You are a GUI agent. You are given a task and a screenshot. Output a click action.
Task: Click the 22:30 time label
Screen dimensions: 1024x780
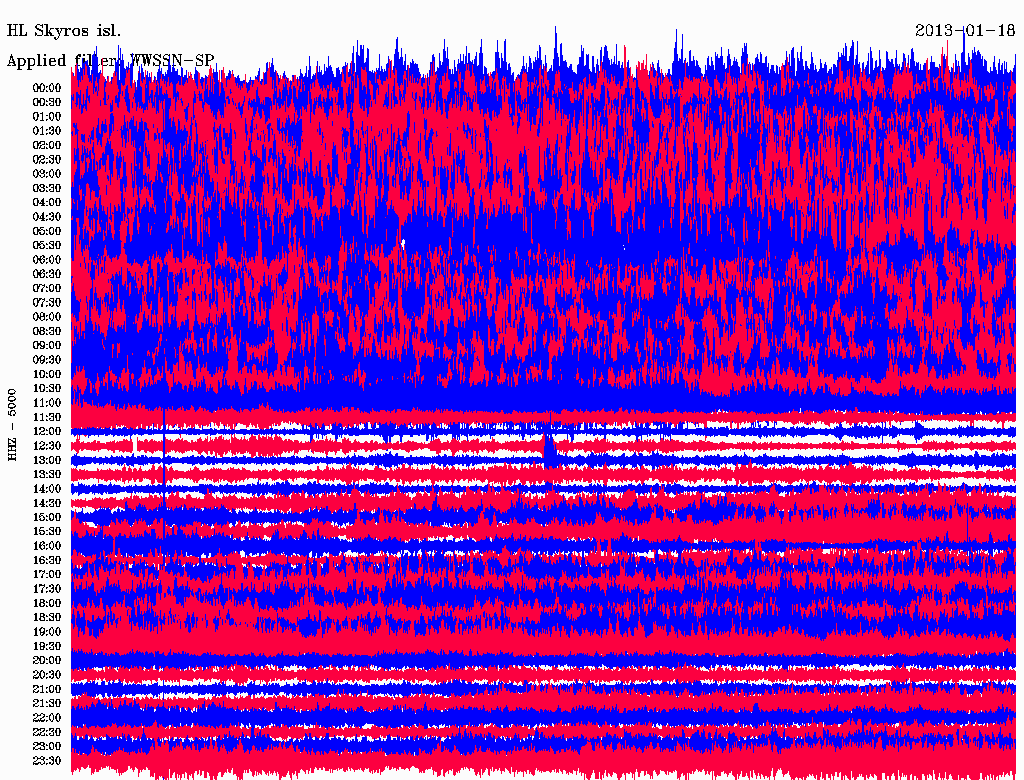(47, 732)
